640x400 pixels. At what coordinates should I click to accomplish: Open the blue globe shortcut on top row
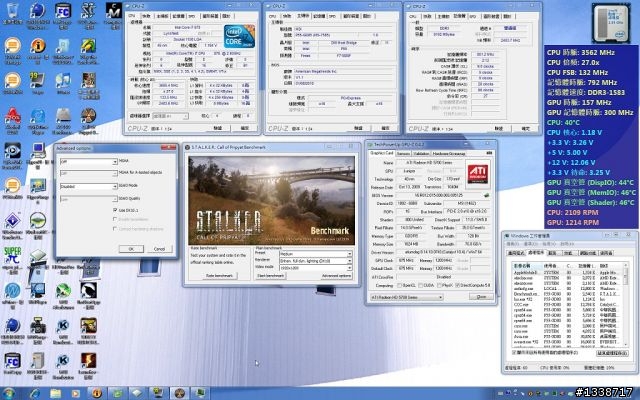pyautogui.click(x=38, y=12)
